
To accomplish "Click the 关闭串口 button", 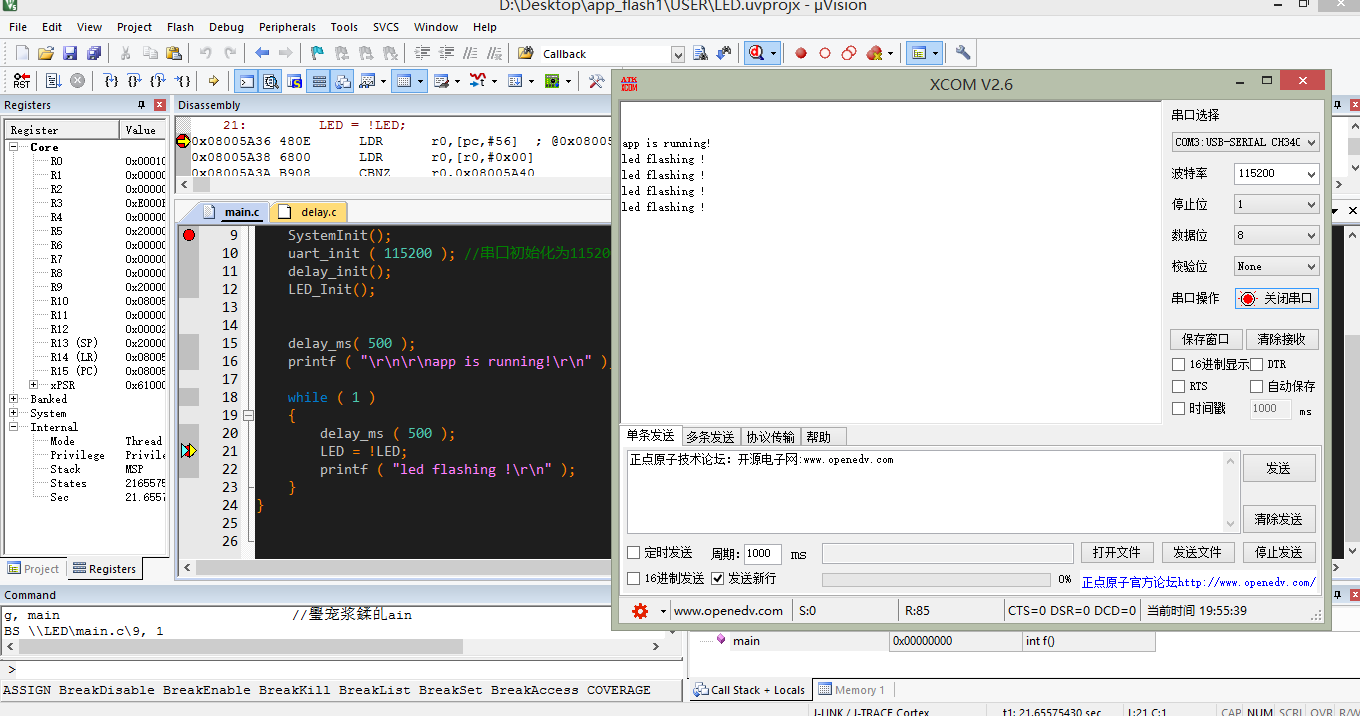I will click(x=1277, y=298).
